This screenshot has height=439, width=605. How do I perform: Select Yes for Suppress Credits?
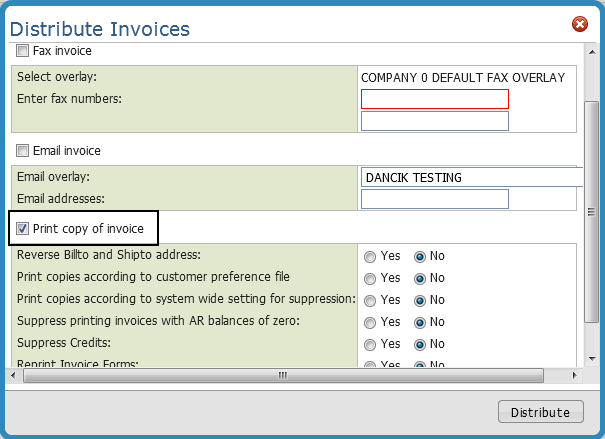coord(371,344)
